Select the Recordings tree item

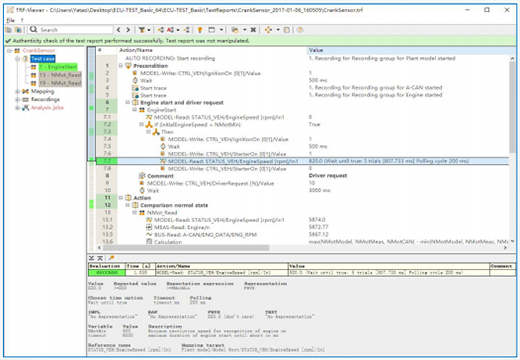pos(45,99)
